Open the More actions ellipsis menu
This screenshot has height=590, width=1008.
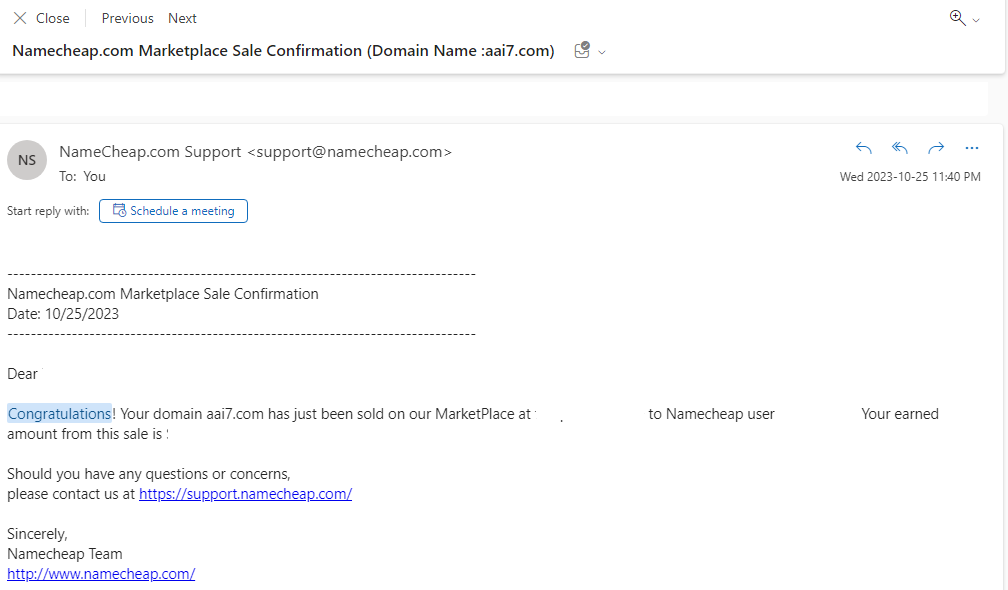tap(971, 148)
